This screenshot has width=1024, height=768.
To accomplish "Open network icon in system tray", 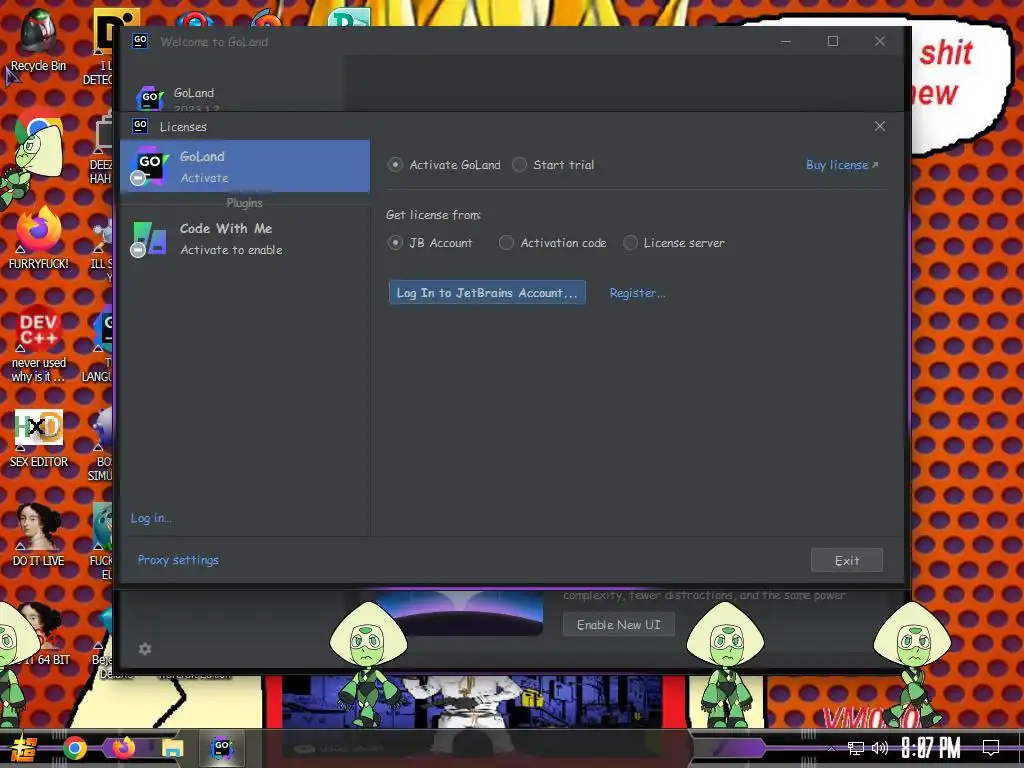I will coord(855,748).
